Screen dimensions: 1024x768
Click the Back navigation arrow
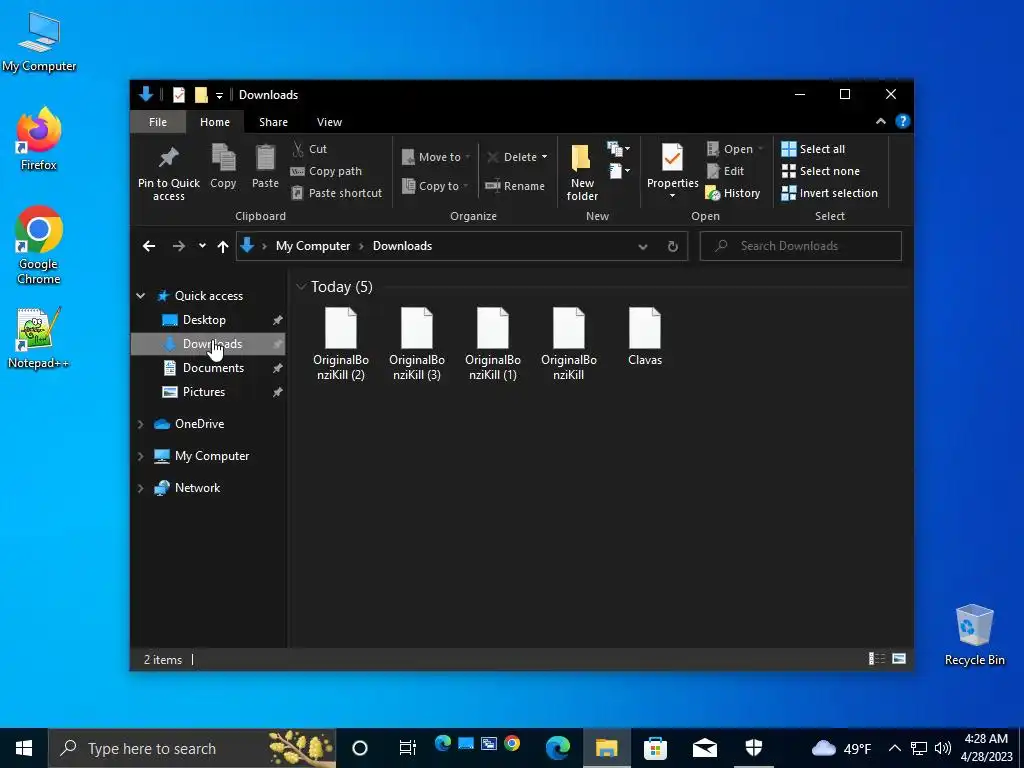pos(149,246)
